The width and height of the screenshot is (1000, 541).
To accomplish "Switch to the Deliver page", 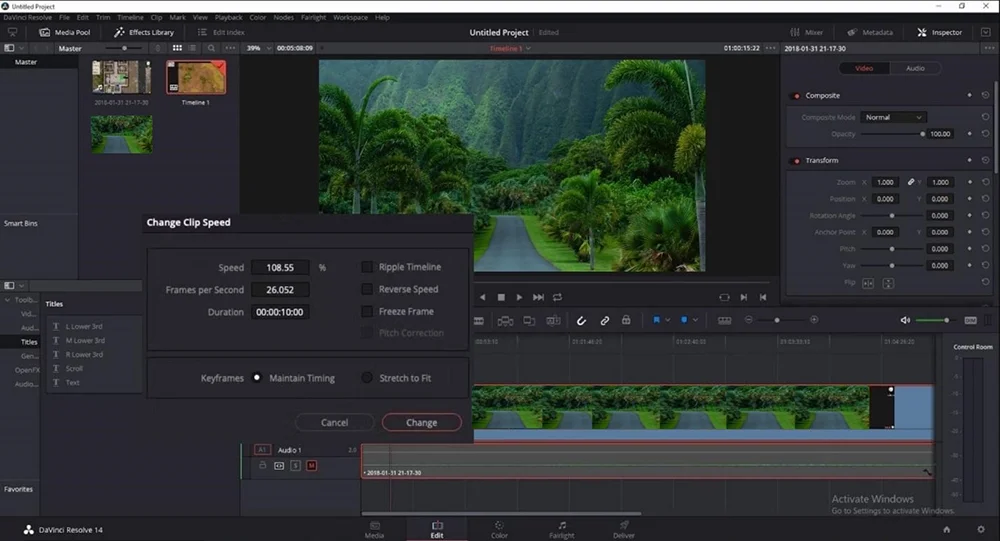I will pyautogui.click(x=624, y=530).
